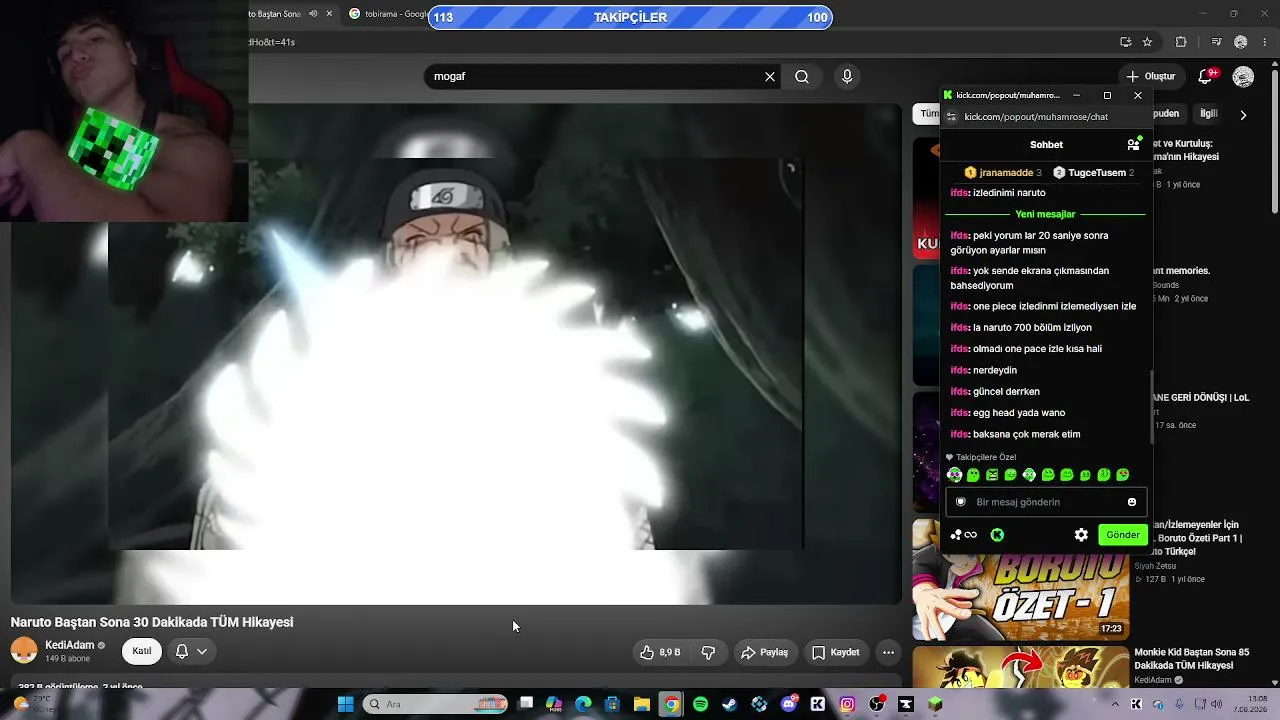The width and height of the screenshot is (1280, 720).
Task: Open Microsoft Store from the taskbar
Action: click(612, 704)
